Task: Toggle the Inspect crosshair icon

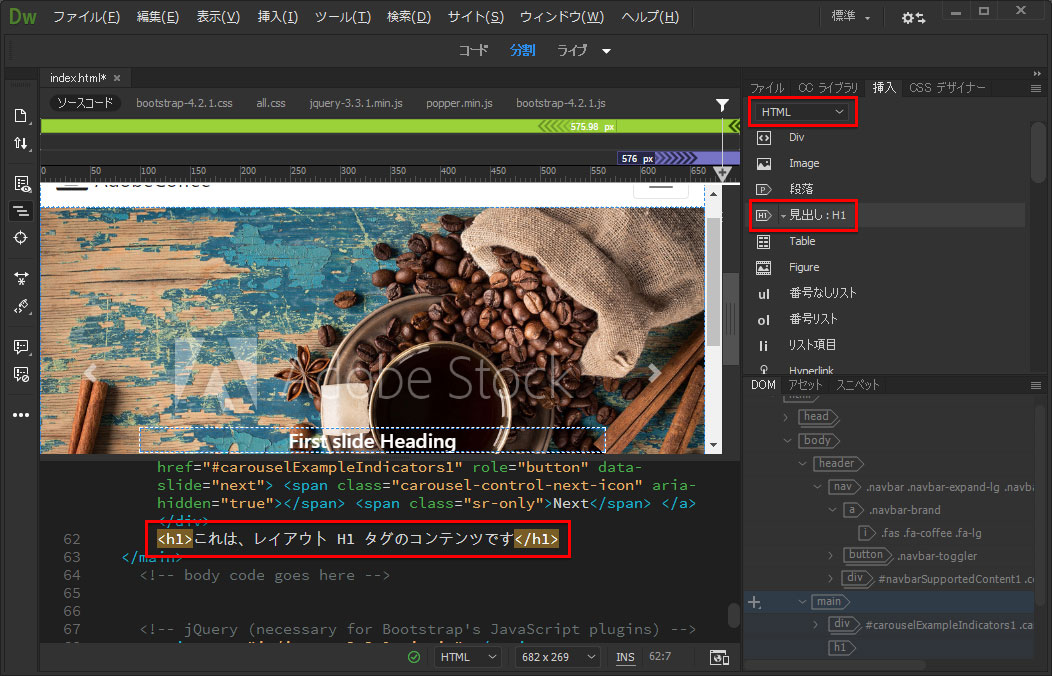Action: (20, 238)
